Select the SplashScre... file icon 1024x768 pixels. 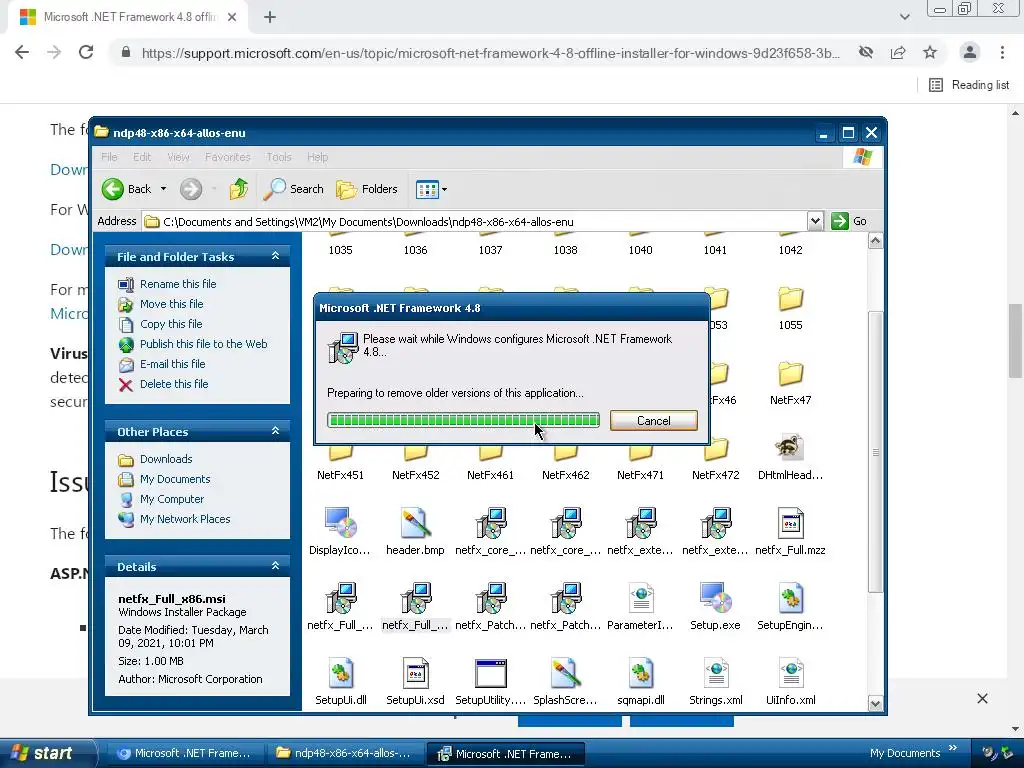566,673
